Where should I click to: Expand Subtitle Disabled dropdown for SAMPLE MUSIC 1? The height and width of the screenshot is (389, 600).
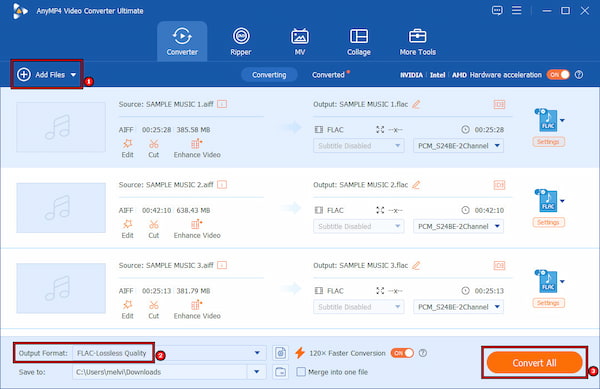pyautogui.click(x=359, y=146)
